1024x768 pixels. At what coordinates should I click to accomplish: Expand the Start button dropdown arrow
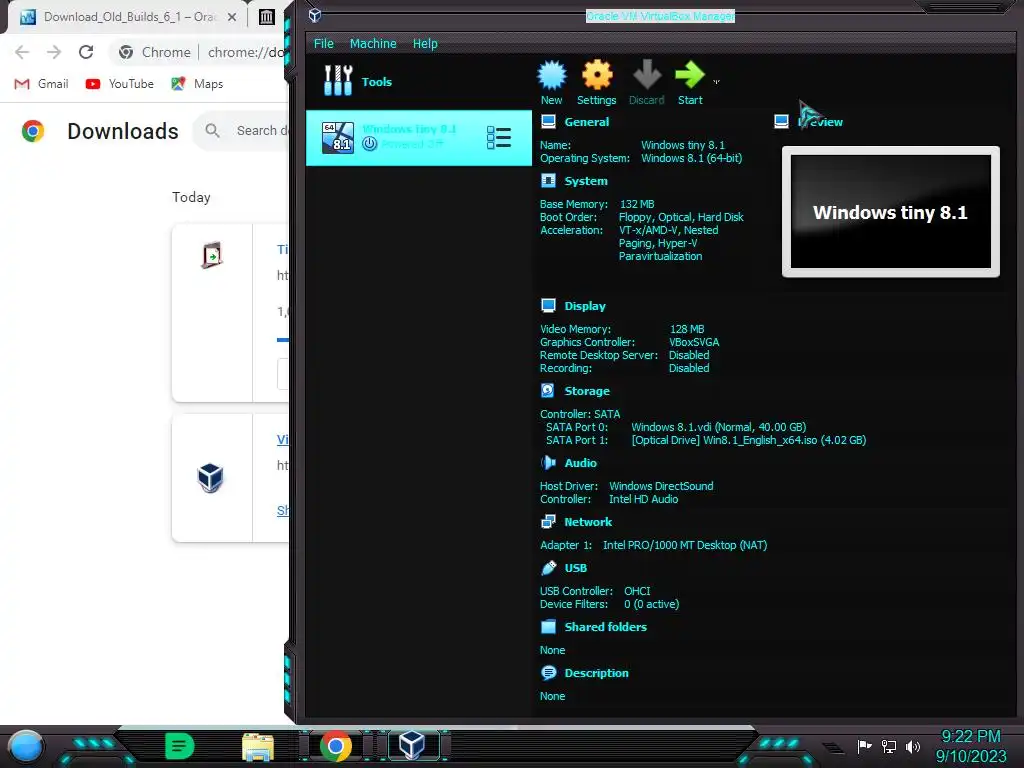coord(716,82)
